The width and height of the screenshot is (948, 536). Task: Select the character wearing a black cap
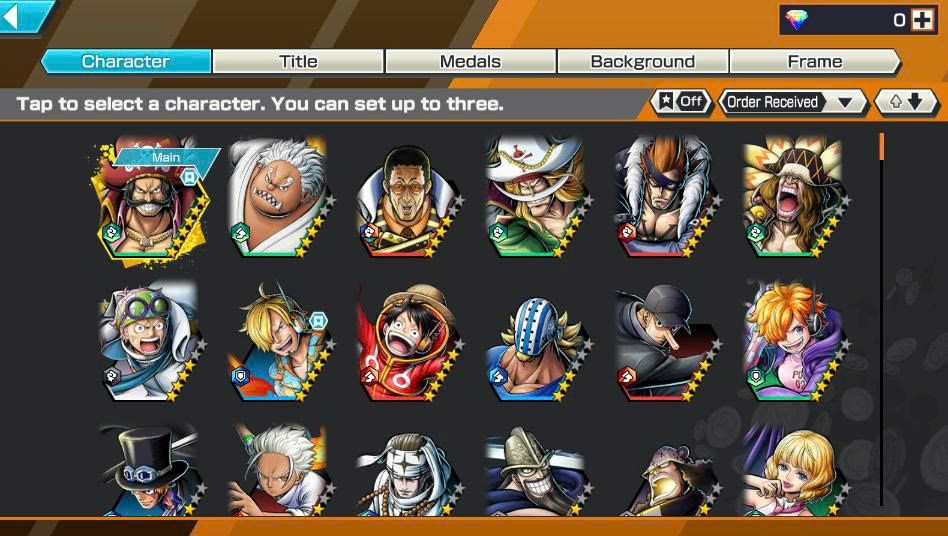667,342
